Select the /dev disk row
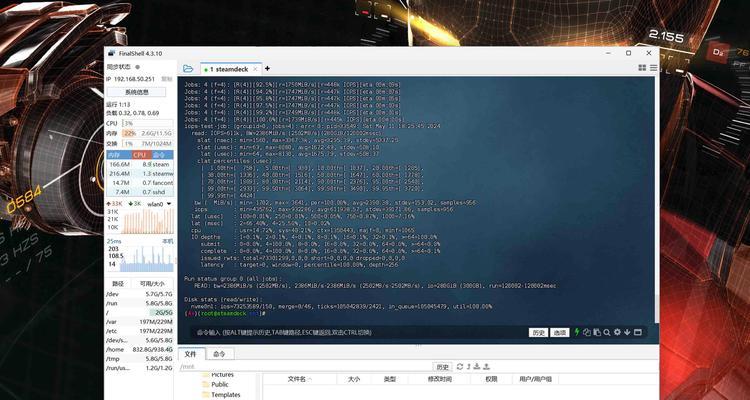The height and width of the screenshot is (400, 750). [x=140, y=294]
